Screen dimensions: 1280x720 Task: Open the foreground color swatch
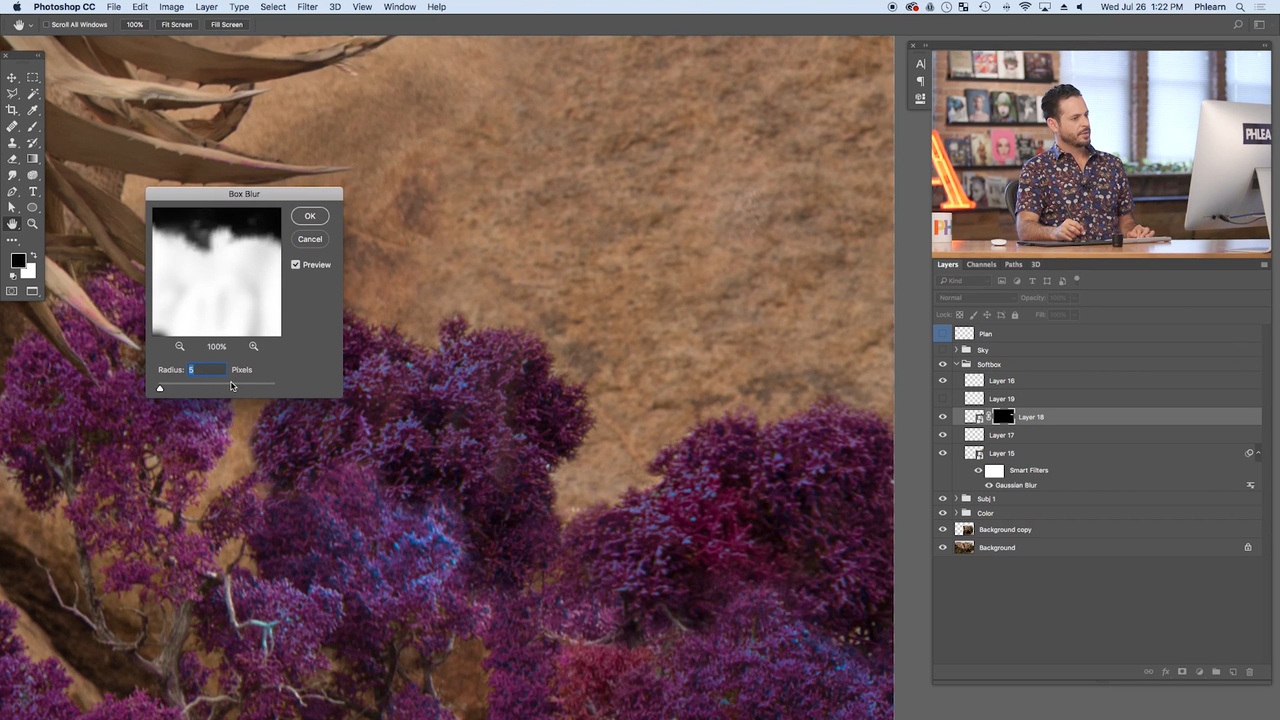(17, 261)
